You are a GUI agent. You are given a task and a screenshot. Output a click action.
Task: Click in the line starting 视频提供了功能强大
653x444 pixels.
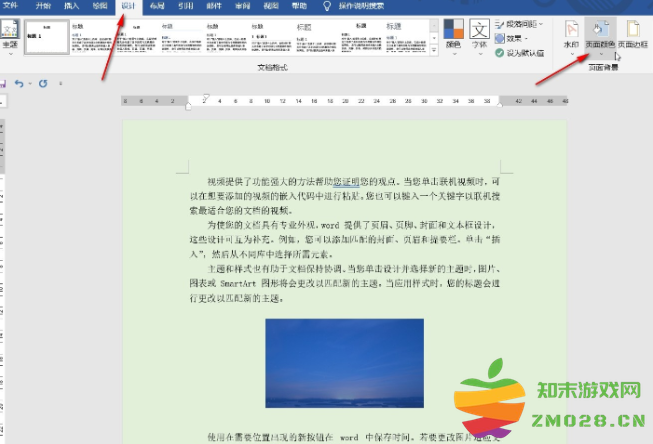353,182
